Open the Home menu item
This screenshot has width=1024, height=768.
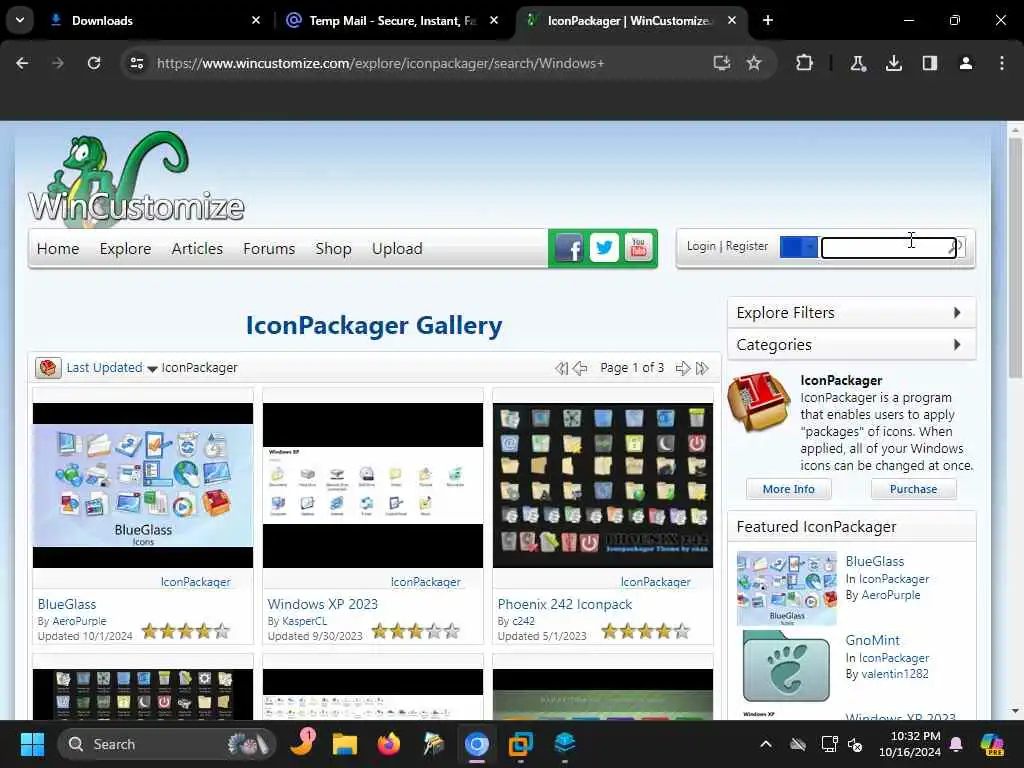pos(58,249)
